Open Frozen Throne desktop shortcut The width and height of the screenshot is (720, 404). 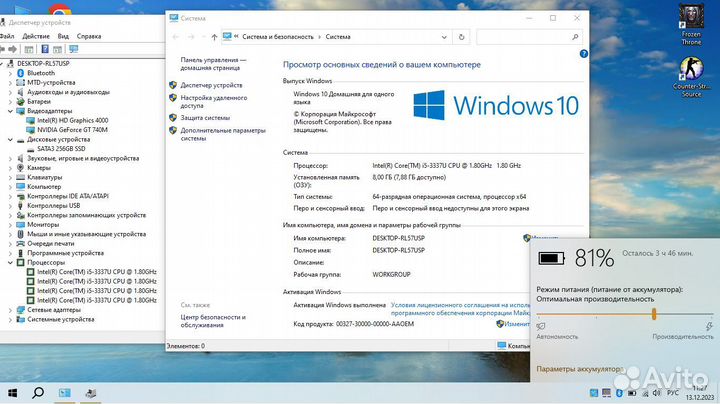691,25
